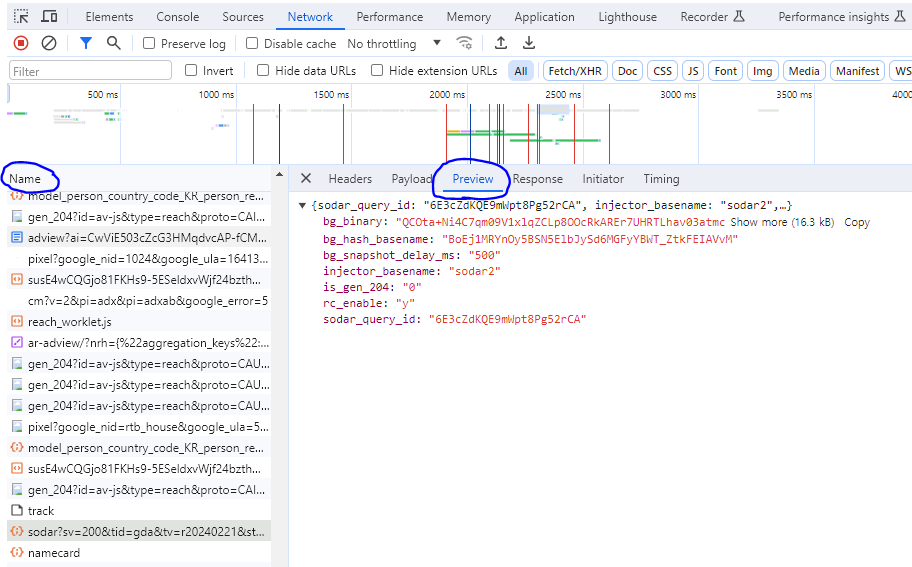Image resolution: width=912 pixels, height=567 pixels.
Task: Filter requests by Fetch/XHR
Action: pyautogui.click(x=575, y=71)
